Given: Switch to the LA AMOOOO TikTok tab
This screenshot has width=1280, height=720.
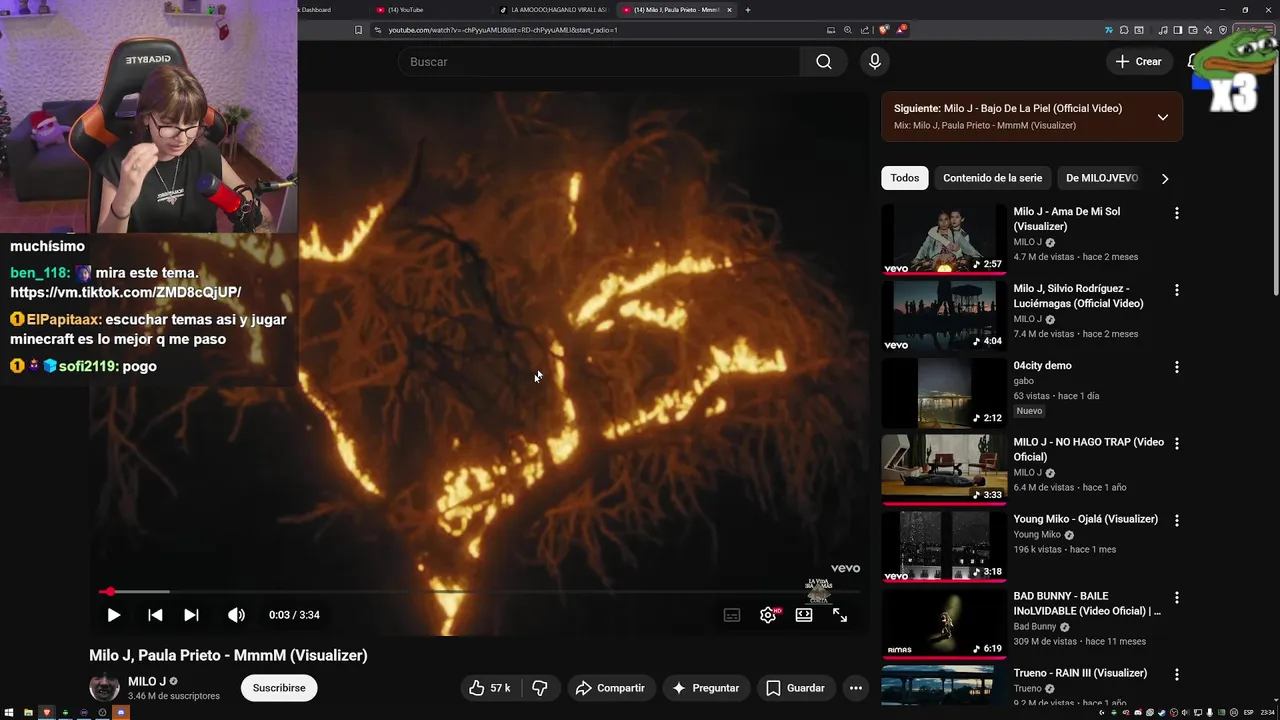Looking at the screenshot, I should click(x=553, y=10).
